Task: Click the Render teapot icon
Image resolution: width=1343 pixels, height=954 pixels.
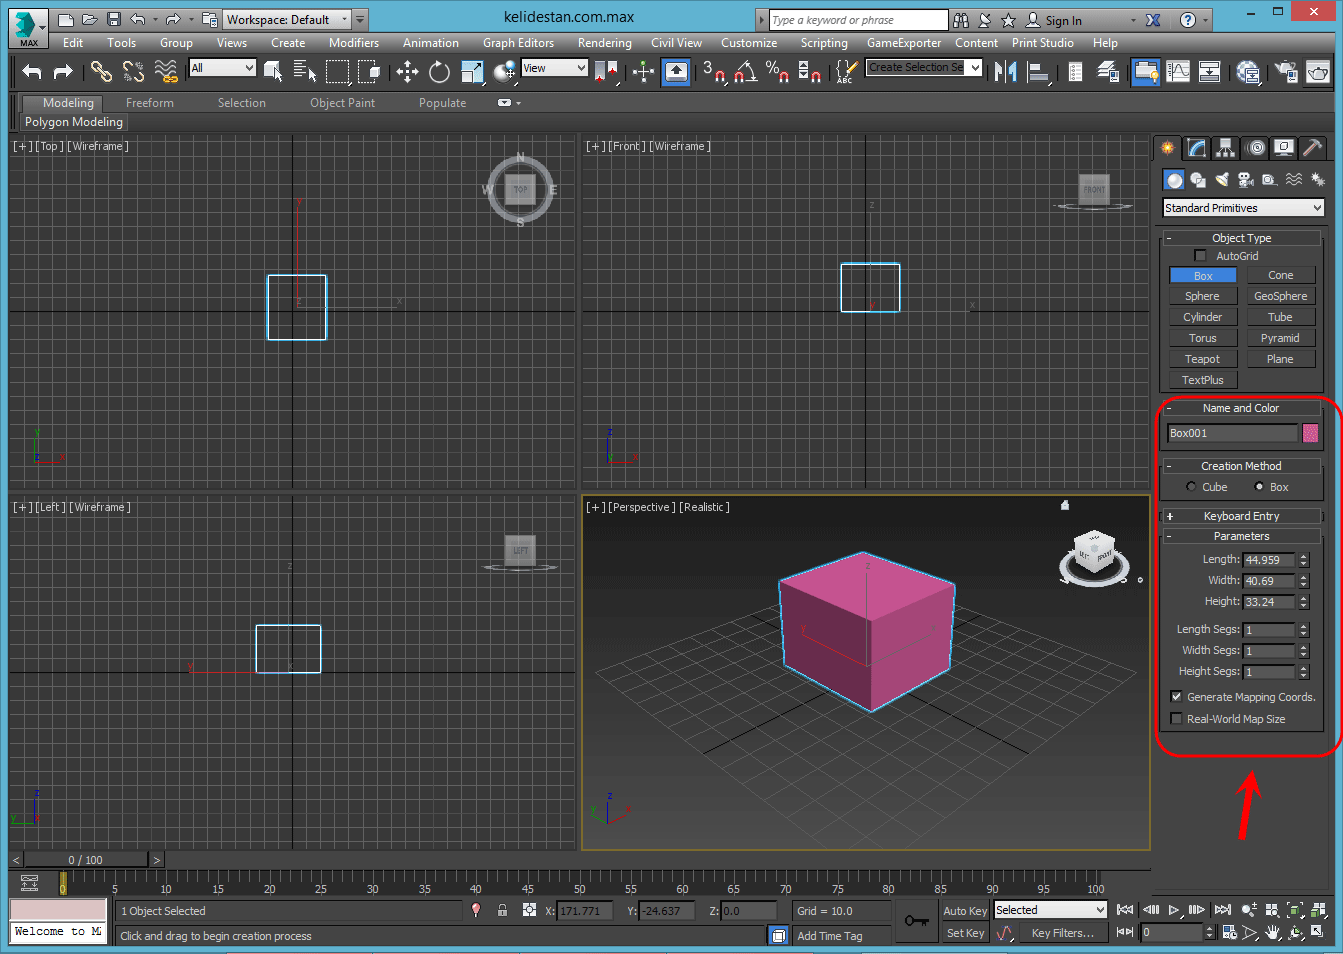Action: point(1318,71)
